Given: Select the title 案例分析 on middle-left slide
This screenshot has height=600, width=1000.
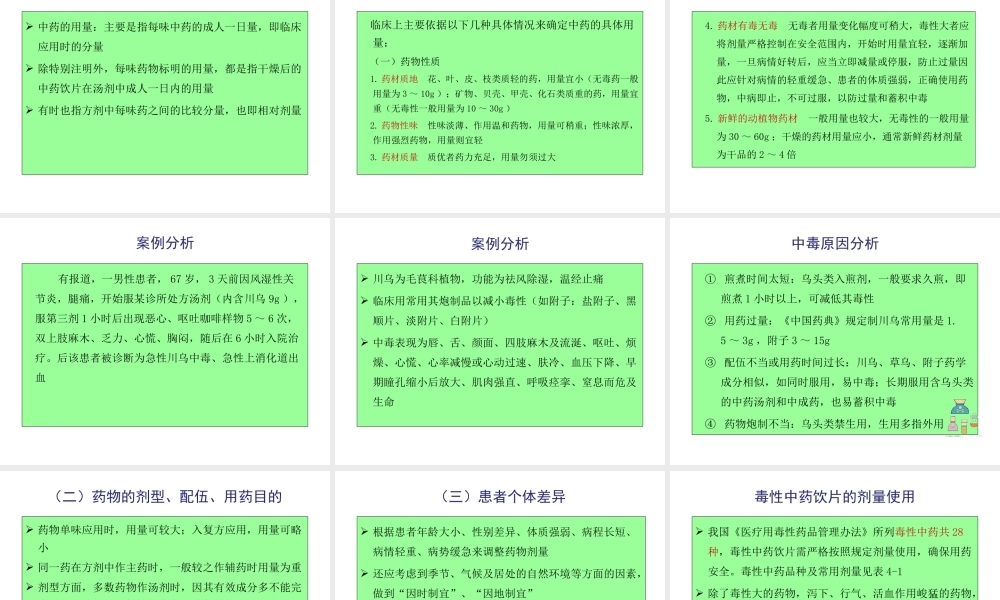Looking at the screenshot, I should point(163,243).
